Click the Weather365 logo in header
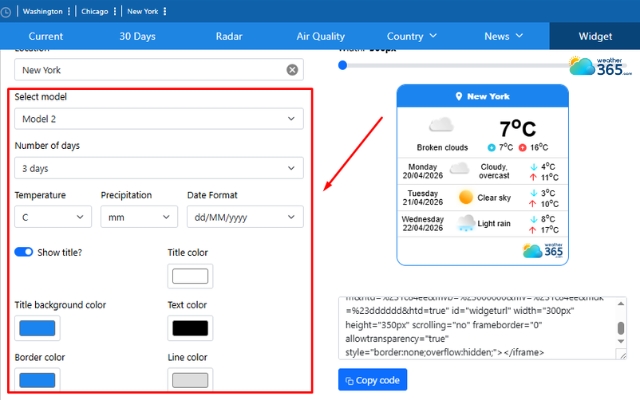640x400 pixels. pyautogui.click(x=600, y=66)
